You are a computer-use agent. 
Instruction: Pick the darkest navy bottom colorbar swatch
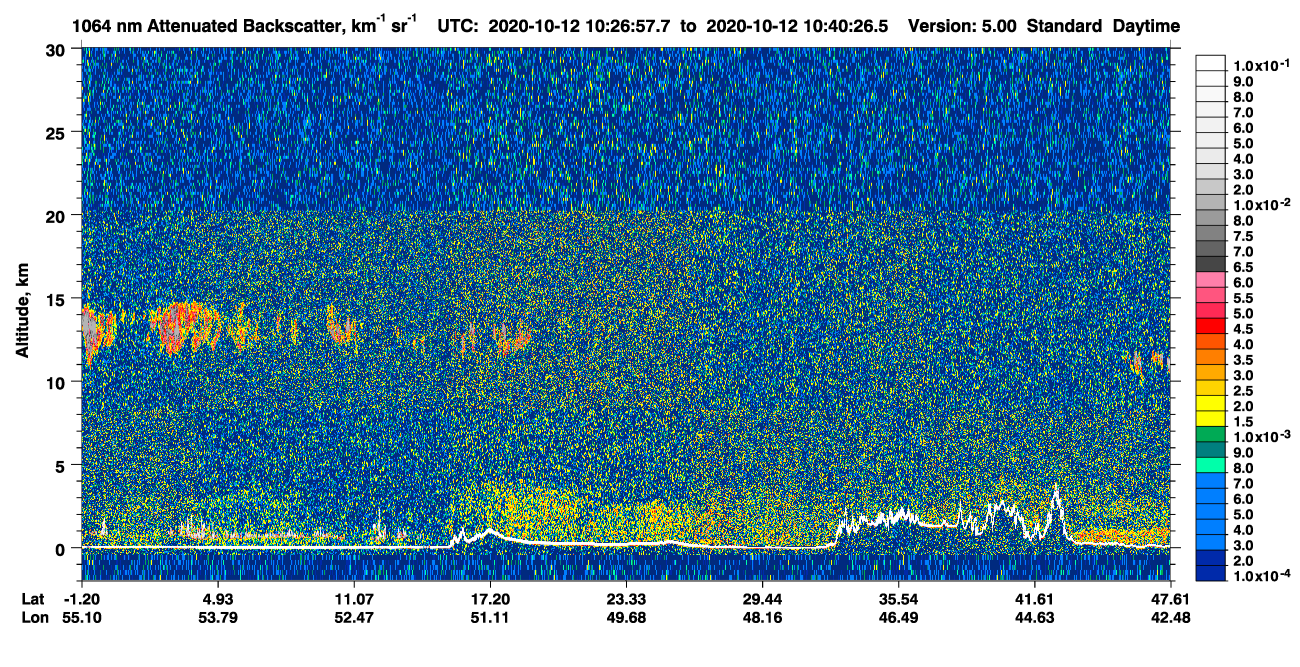[x=1211, y=574]
